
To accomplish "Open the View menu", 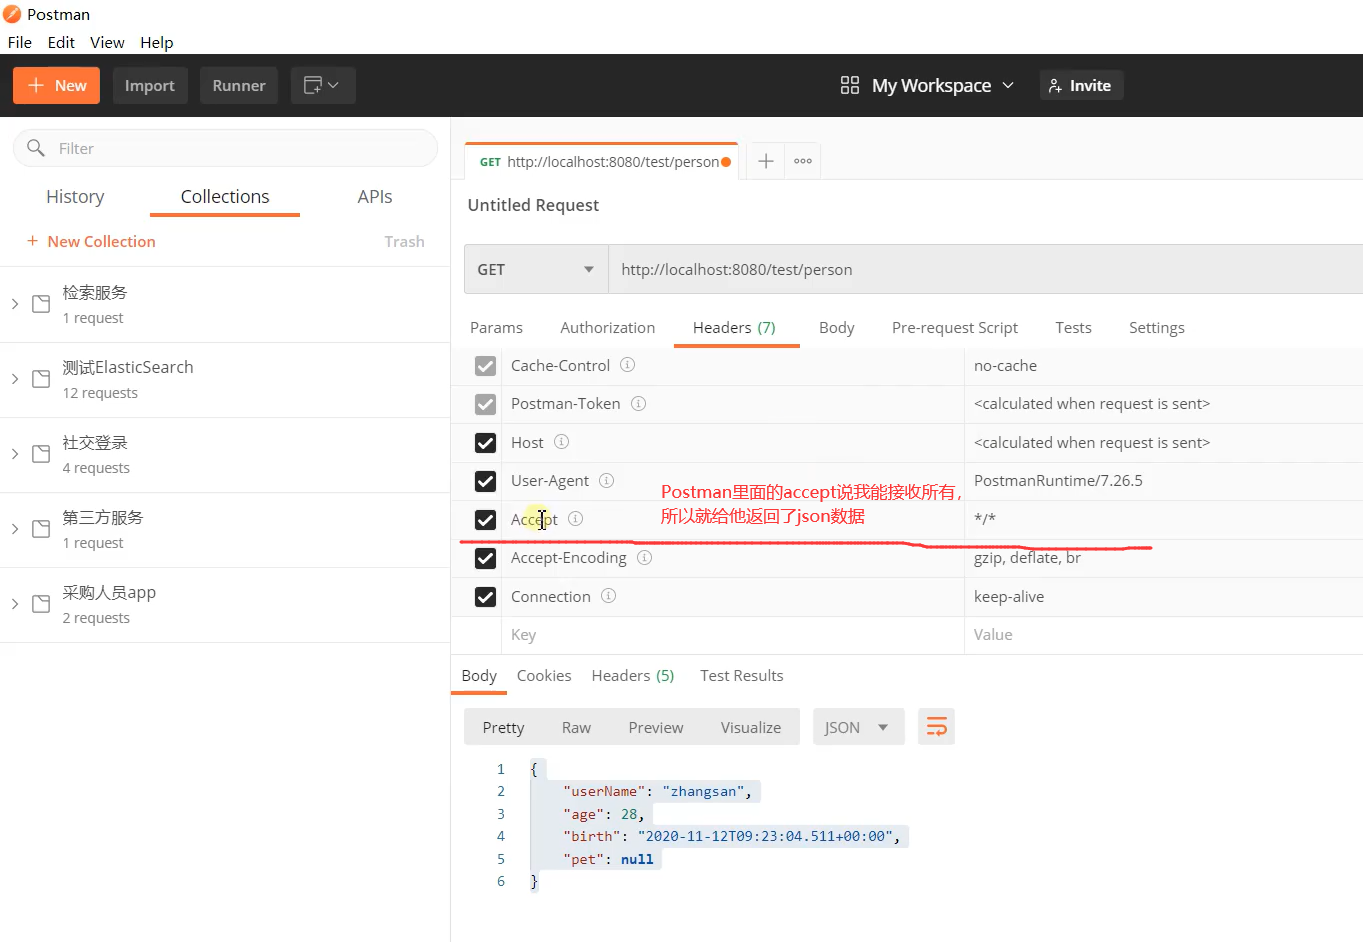I will (107, 42).
